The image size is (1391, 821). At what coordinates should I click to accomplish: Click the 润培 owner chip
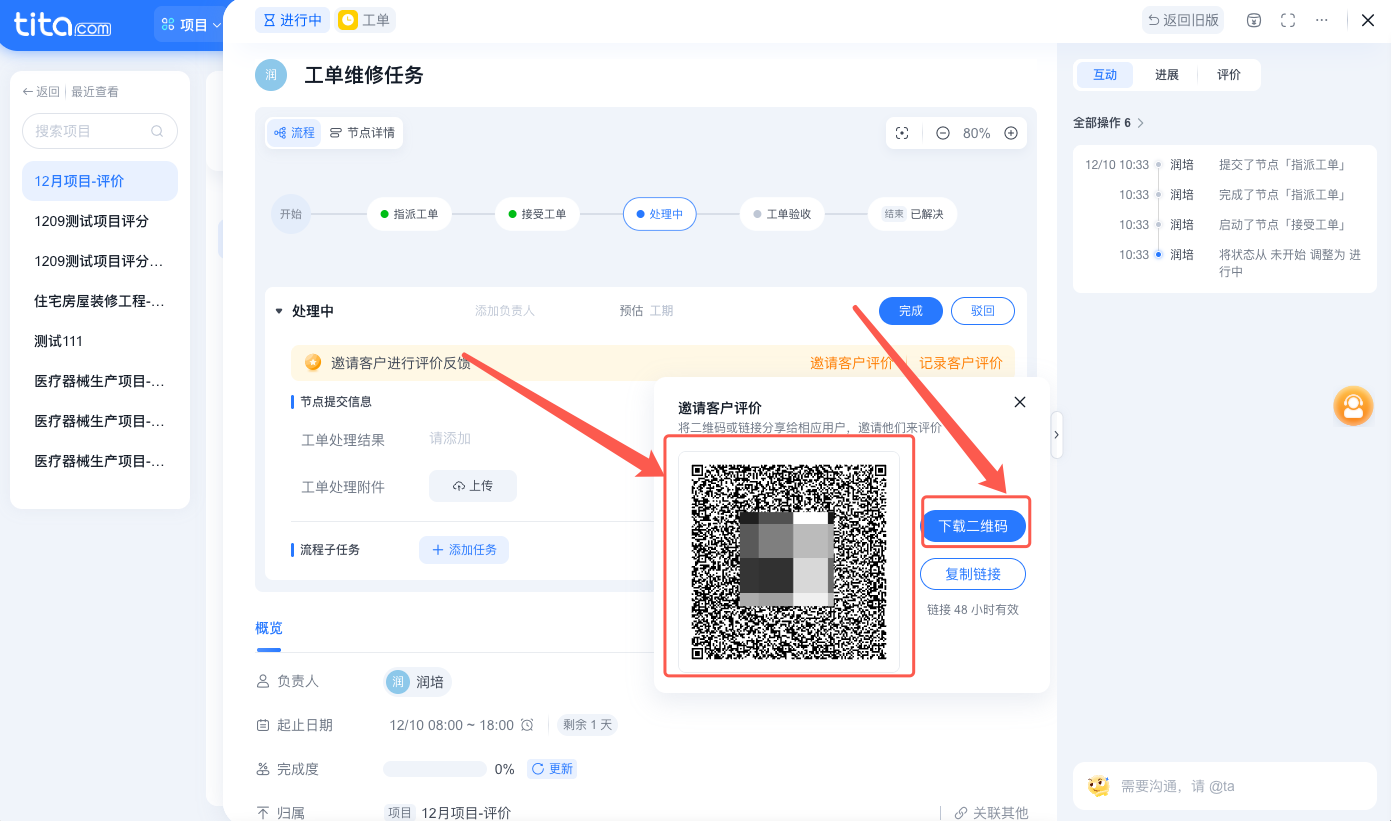(x=418, y=682)
